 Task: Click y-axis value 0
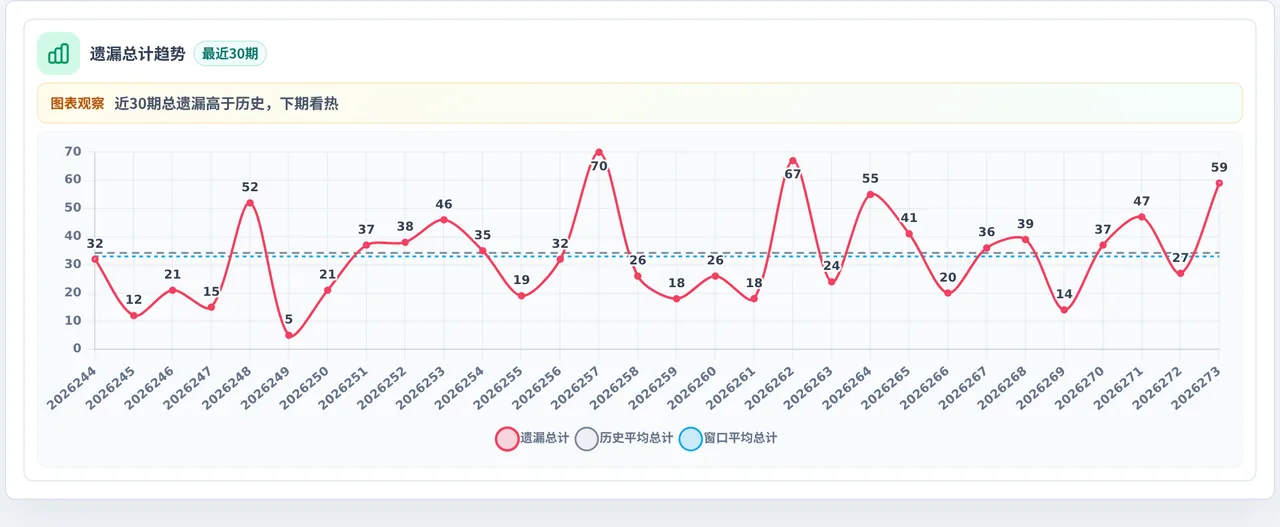[x=77, y=349]
